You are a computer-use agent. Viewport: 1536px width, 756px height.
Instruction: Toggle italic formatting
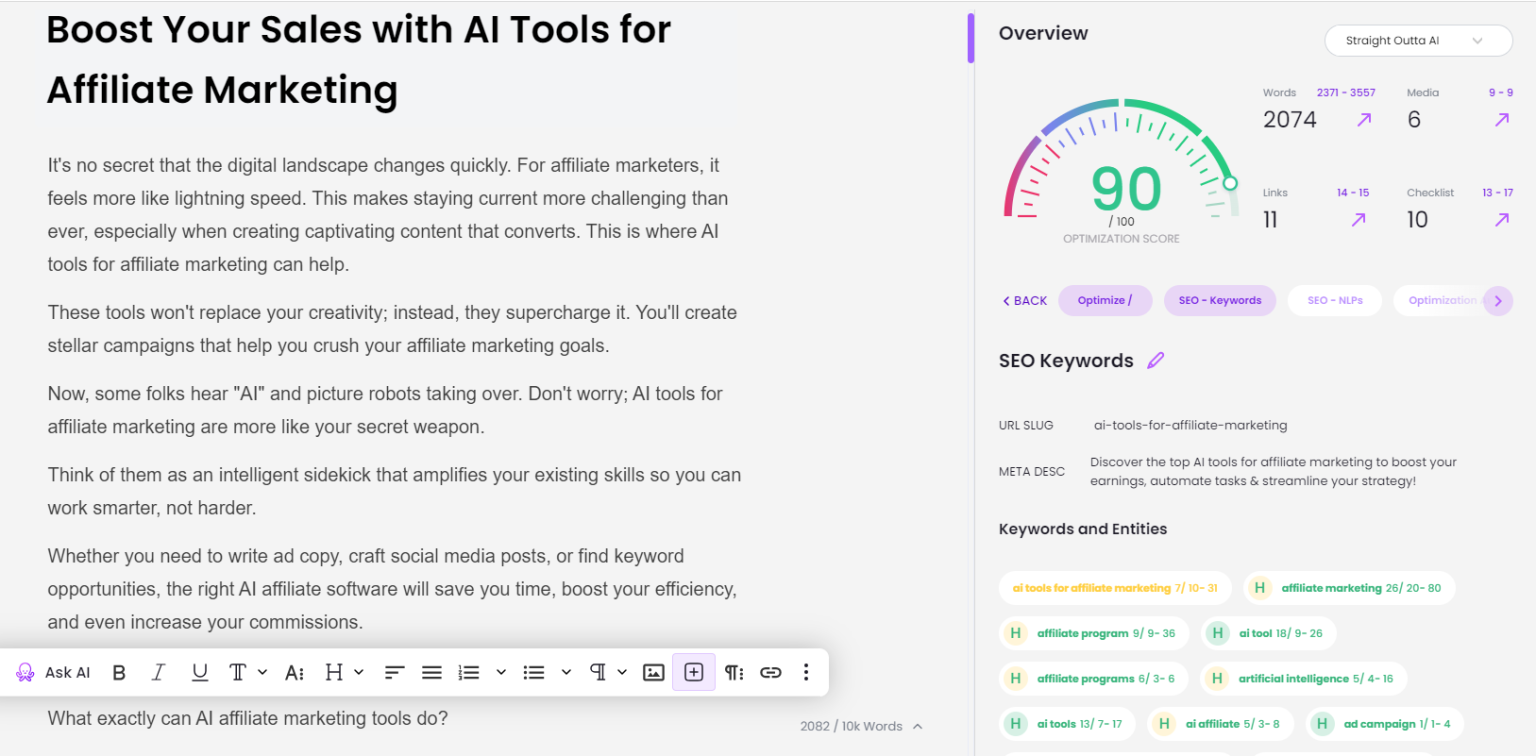(158, 673)
